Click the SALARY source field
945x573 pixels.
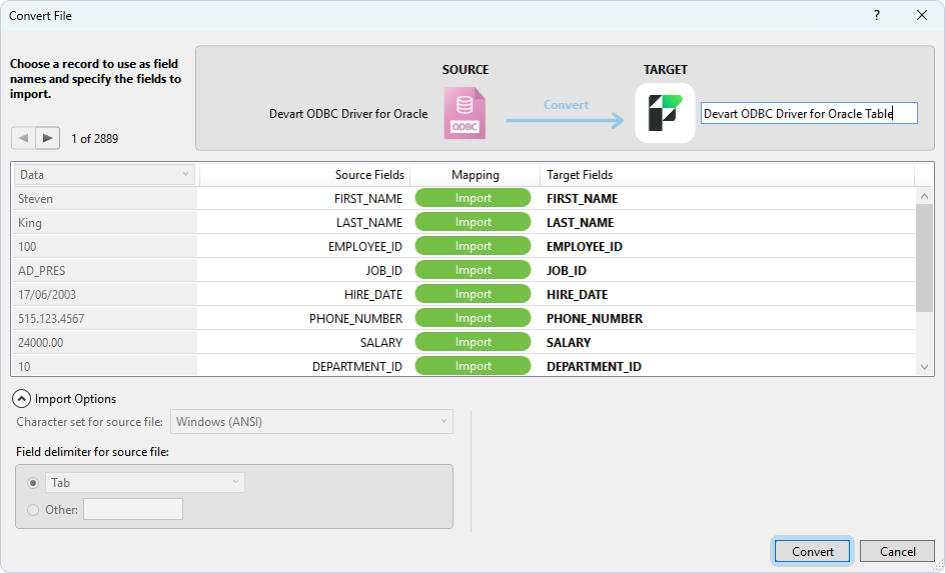point(381,343)
